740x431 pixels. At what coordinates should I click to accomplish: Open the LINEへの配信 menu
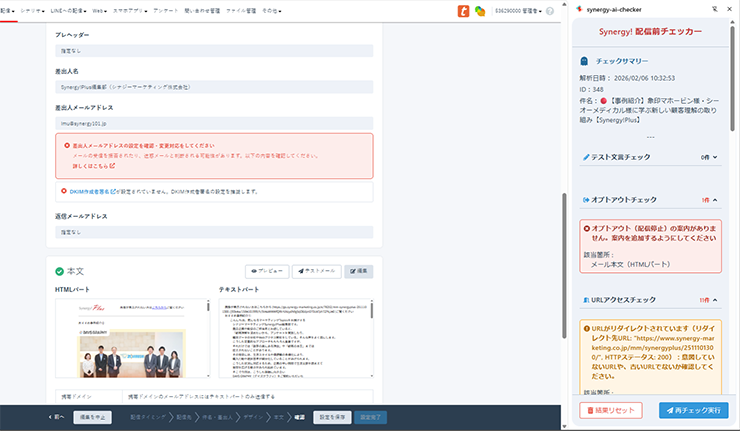tap(68, 11)
